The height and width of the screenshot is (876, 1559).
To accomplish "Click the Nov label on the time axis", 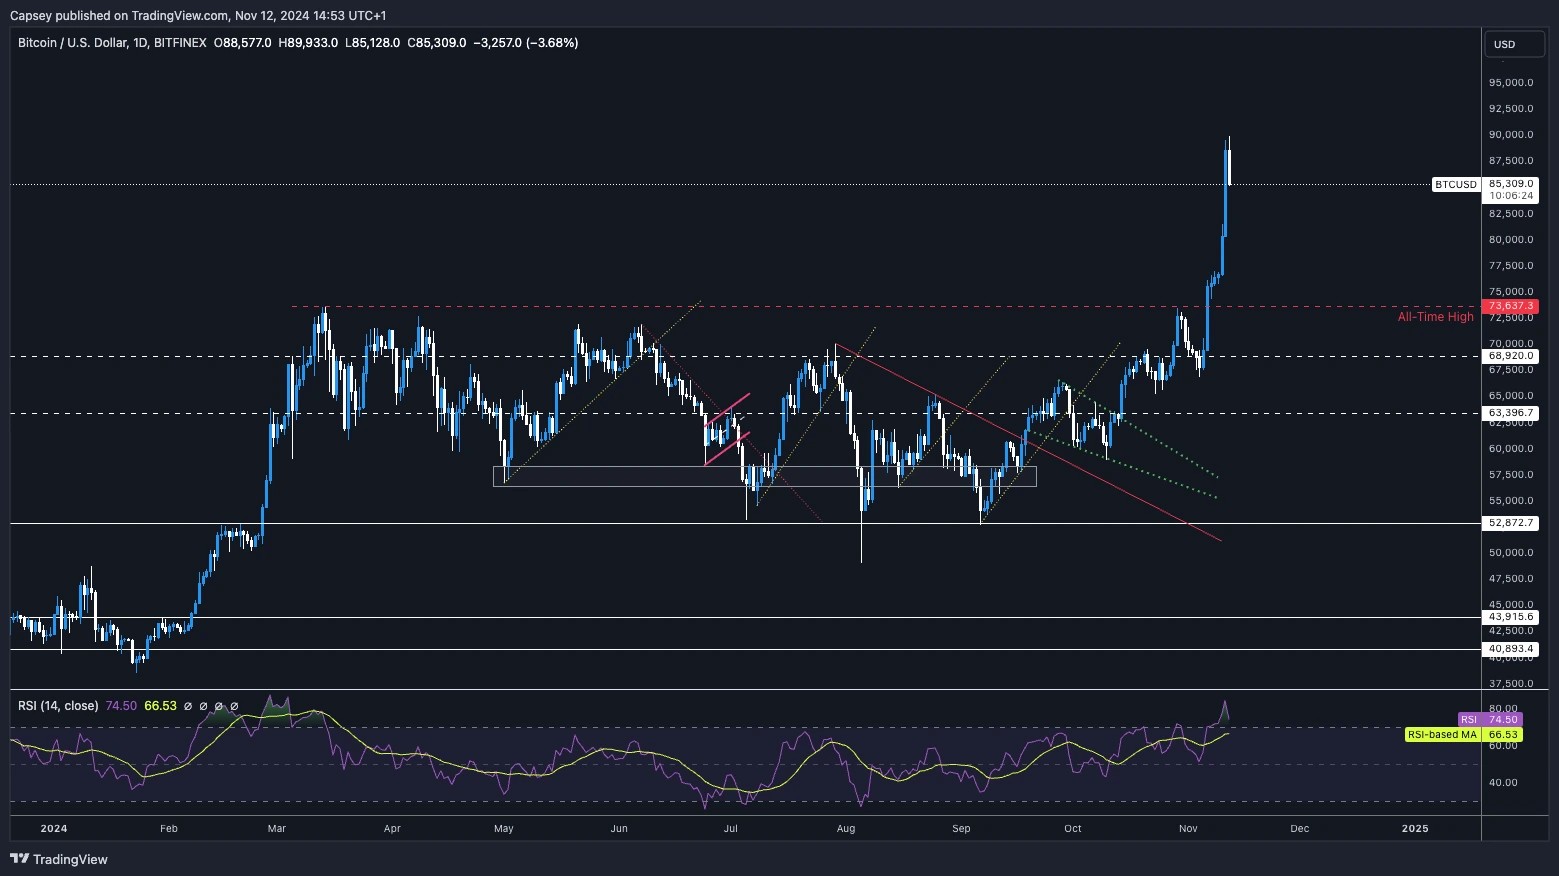I will point(1186,828).
